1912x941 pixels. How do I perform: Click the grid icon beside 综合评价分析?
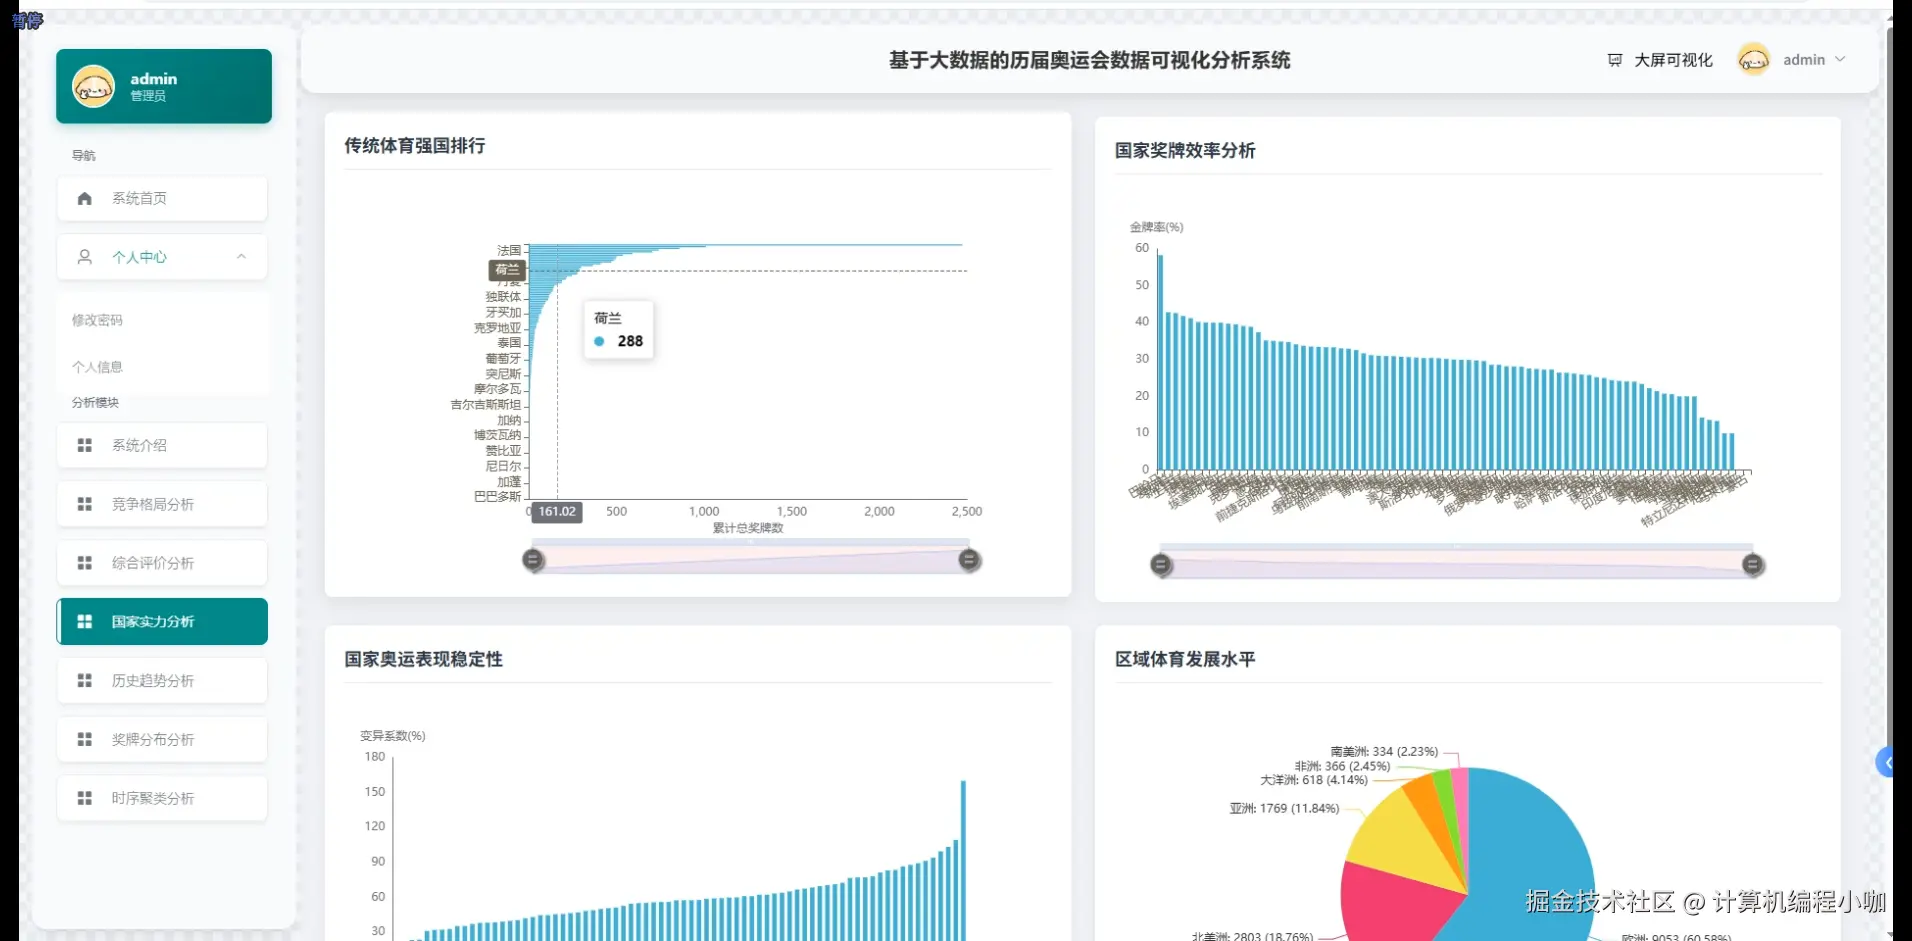85,563
